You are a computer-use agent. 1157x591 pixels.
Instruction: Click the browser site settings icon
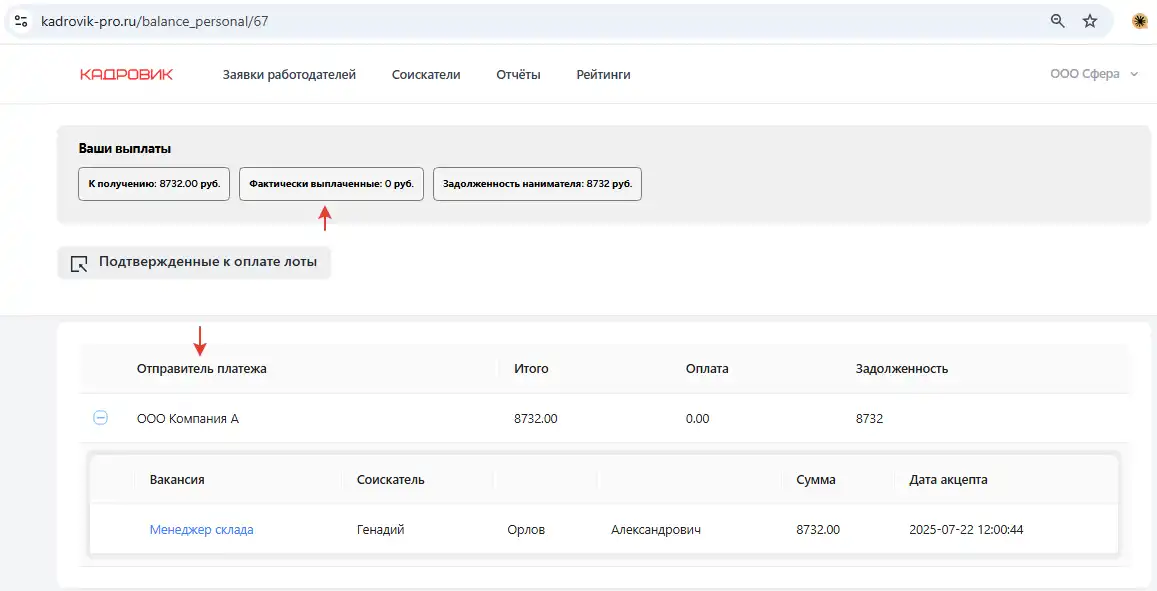pos(21,21)
